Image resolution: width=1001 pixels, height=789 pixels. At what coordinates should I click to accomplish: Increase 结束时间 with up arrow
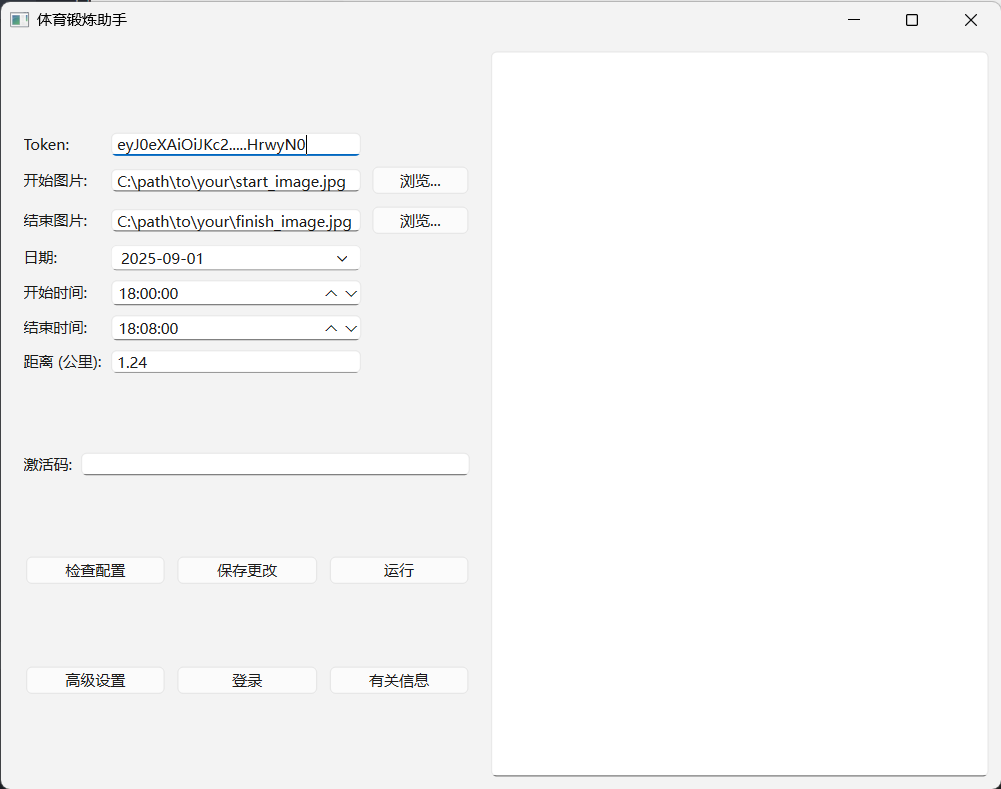[x=332, y=328]
